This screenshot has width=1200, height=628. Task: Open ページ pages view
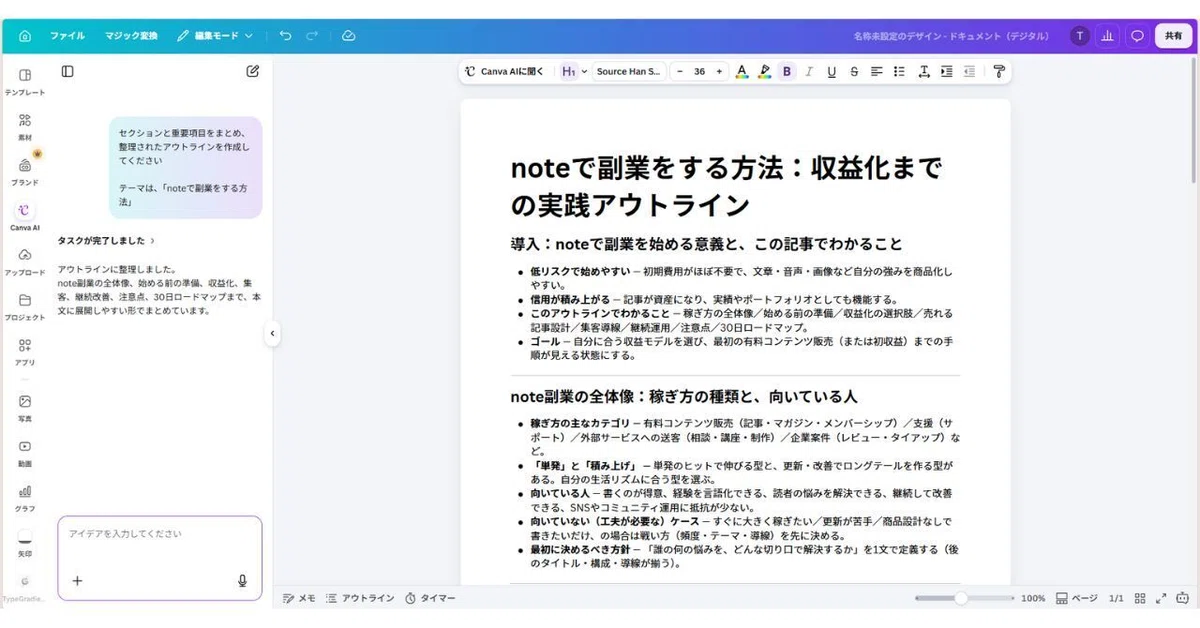pyautogui.click(x=1077, y=598)
